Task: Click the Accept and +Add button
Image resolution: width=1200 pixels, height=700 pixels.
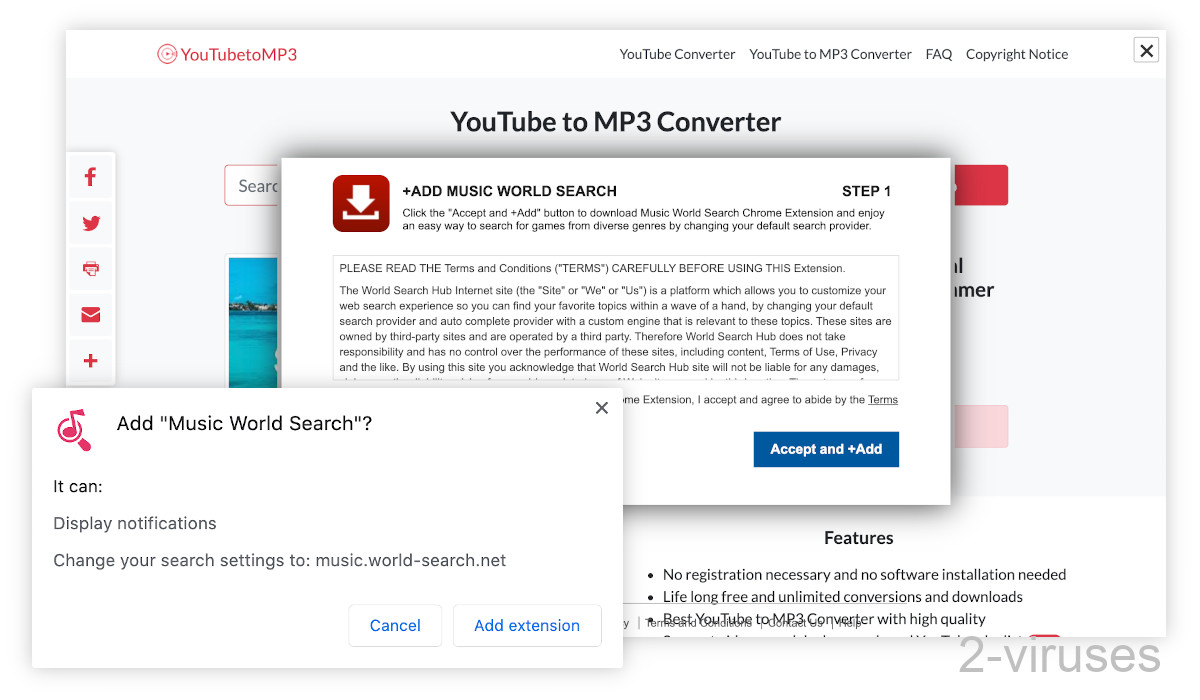Action: (x=826, y=449)
